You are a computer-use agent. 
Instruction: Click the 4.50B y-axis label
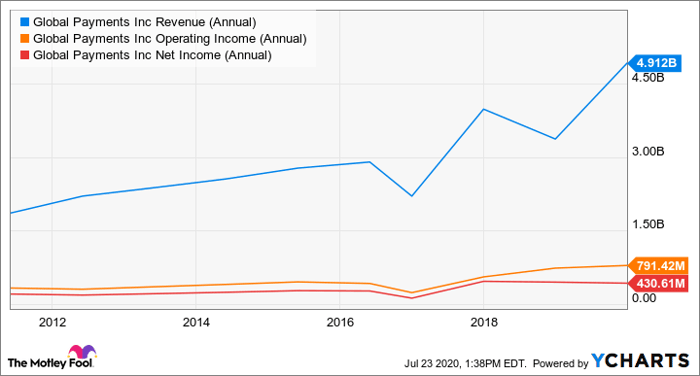pos(648,78)
